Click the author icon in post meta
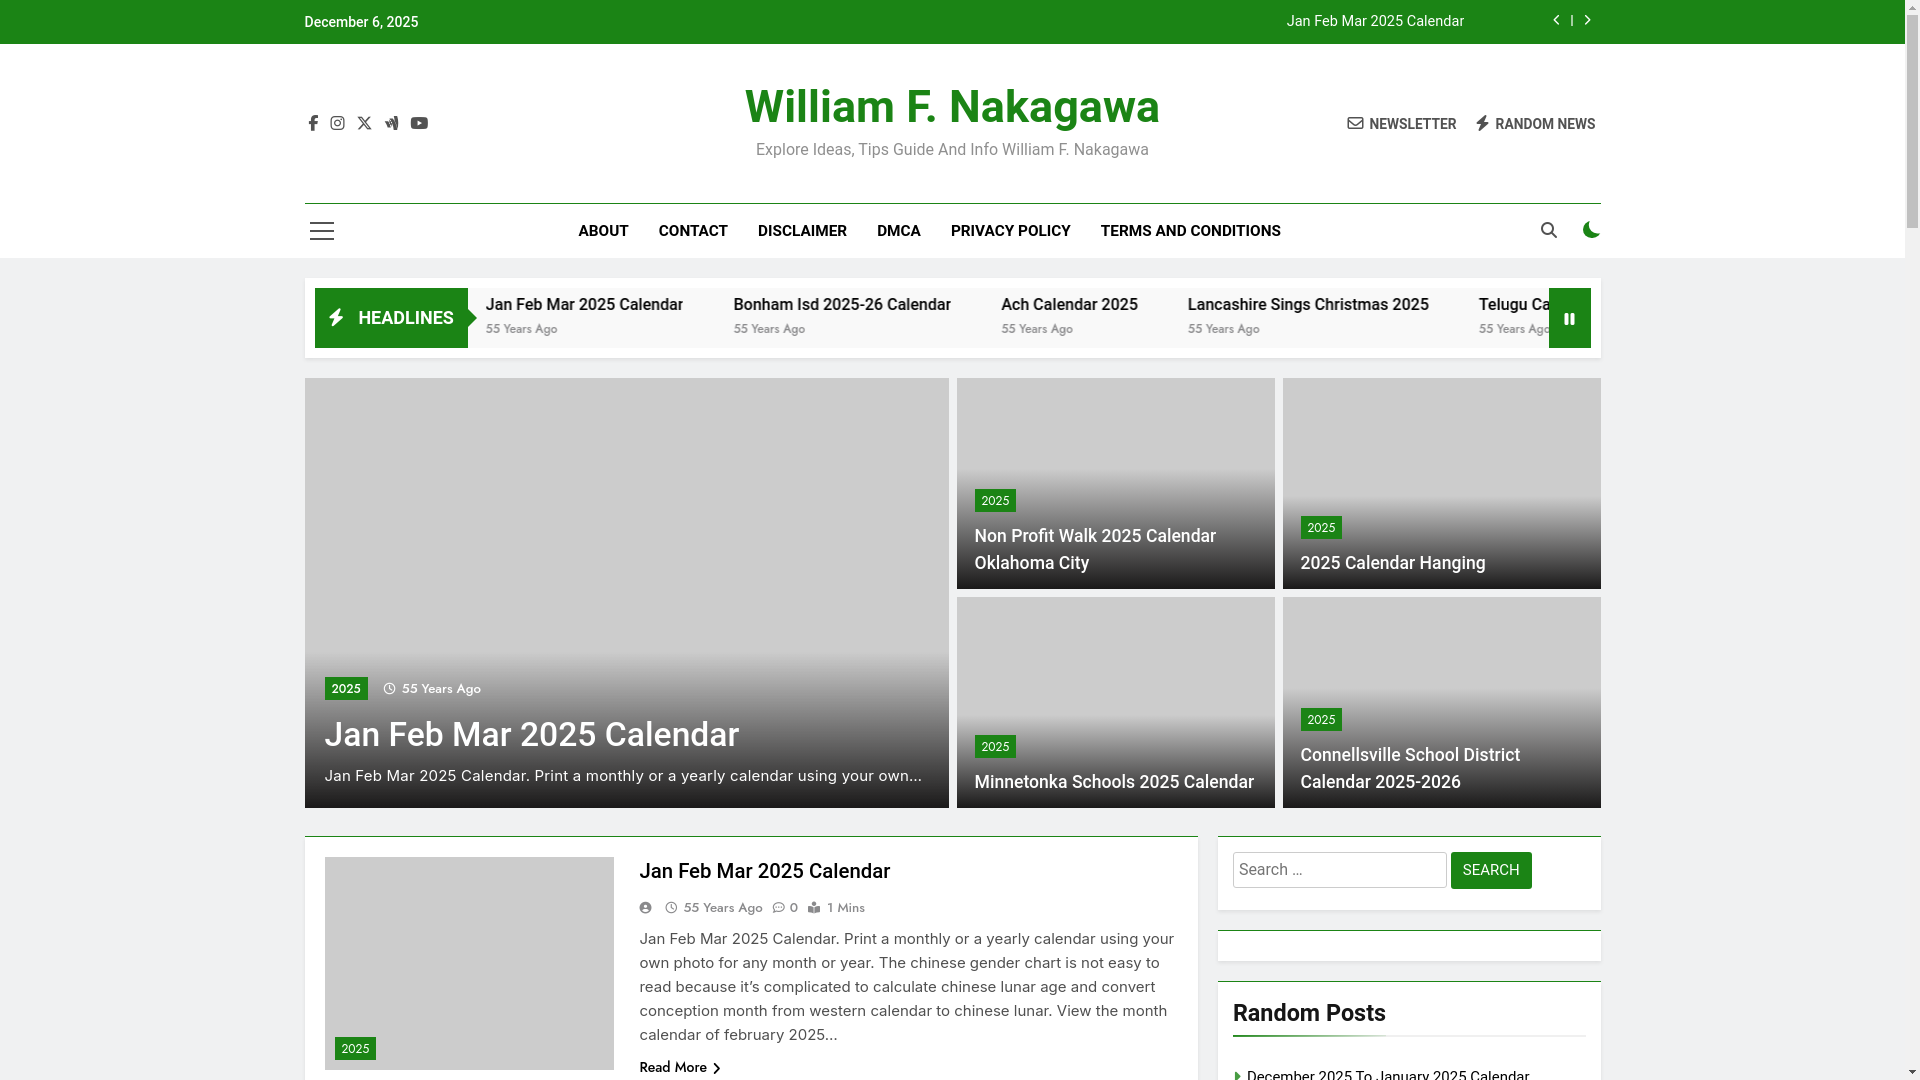Viewport: 1920px width, 1080px height. [646, 908]
